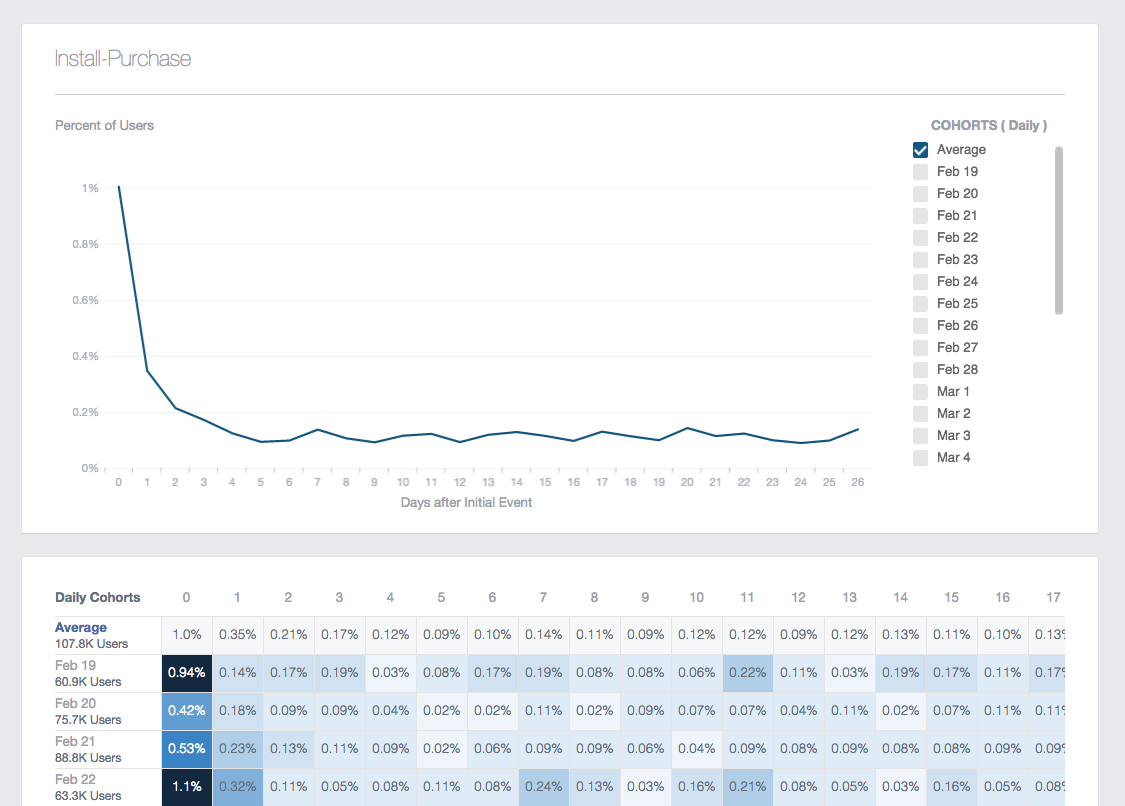Toggle the Mar 1 cohort checkbox
1125x806 pixels.
(921, 392)
